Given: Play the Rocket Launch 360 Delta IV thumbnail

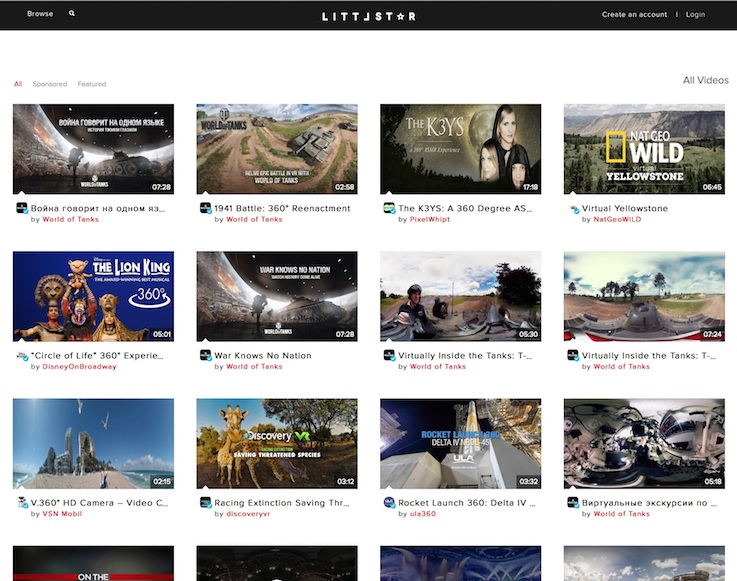Looking at the screenshot, I should point(461,444).
